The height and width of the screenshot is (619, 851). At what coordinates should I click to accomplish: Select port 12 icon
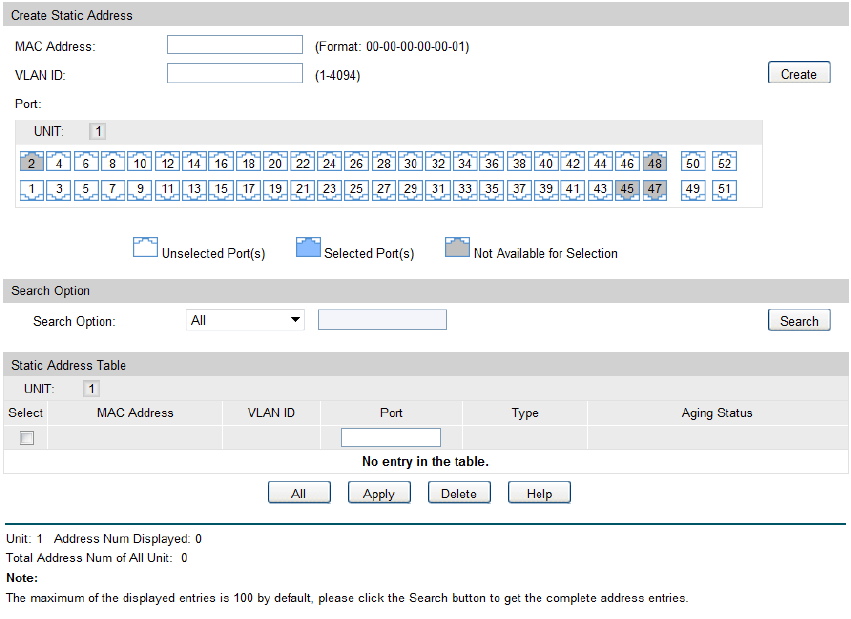[167, 162]
